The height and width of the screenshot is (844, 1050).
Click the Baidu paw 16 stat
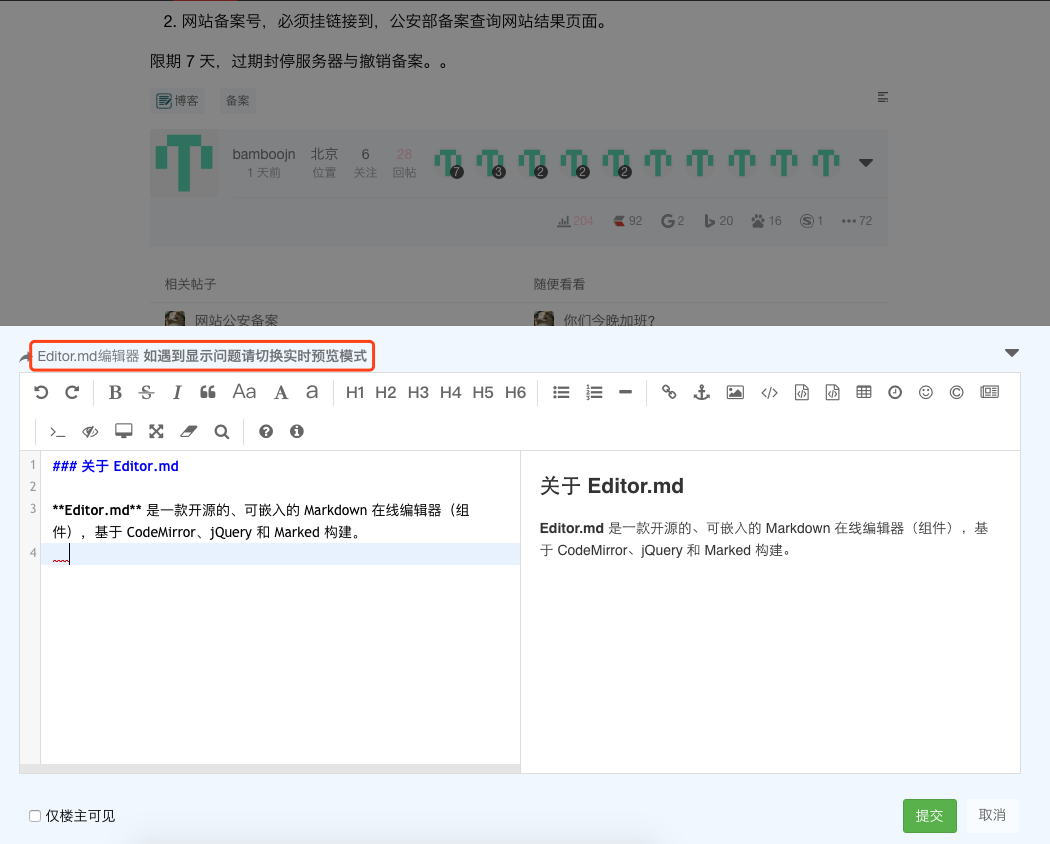[767, 221]
